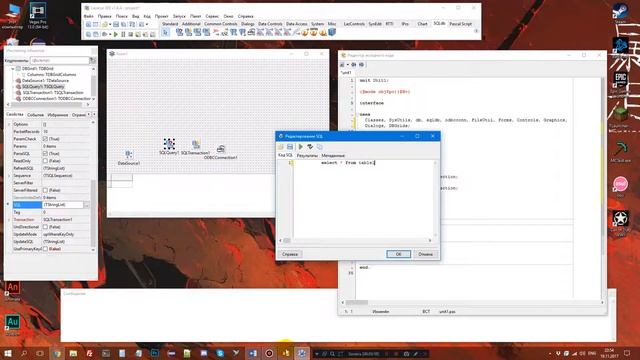Open the Skype icon in the taskbar
Viewport: 640px width, 360px height.
pos(220,353)
